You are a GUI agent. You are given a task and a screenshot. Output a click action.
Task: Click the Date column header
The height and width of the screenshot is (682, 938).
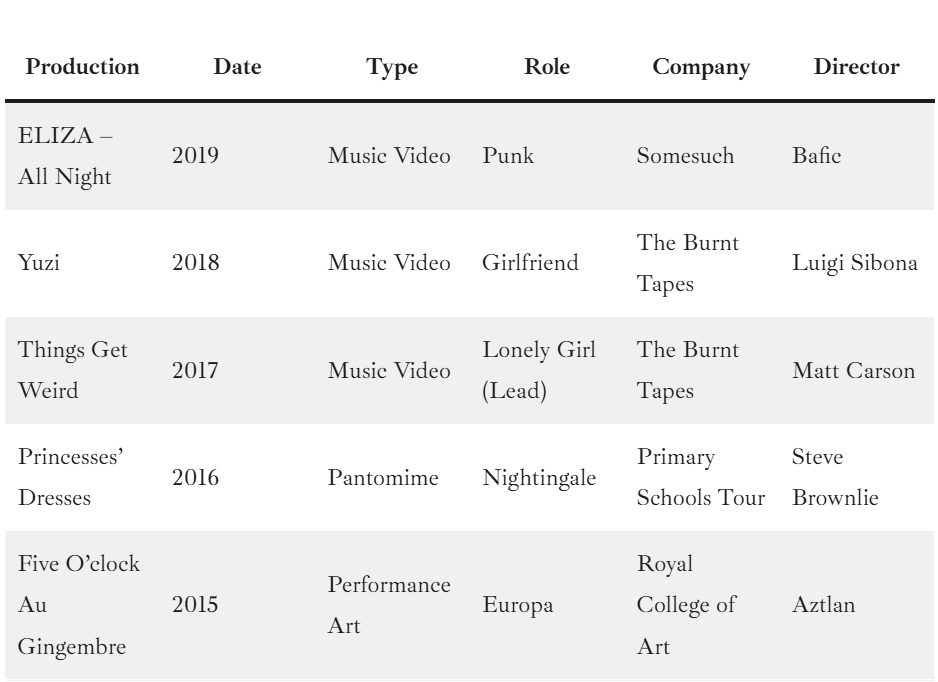238,68
